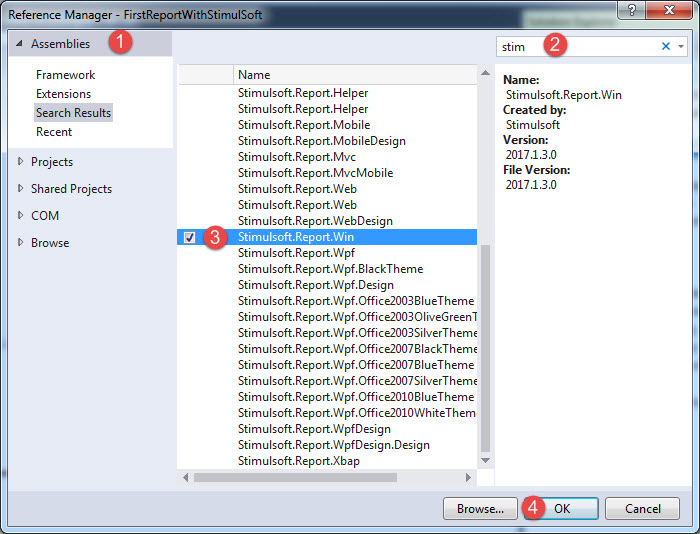Open the Recent assemblies list
Screen dimensions: 700x534
pyautogui.click(x=54, y=132)
